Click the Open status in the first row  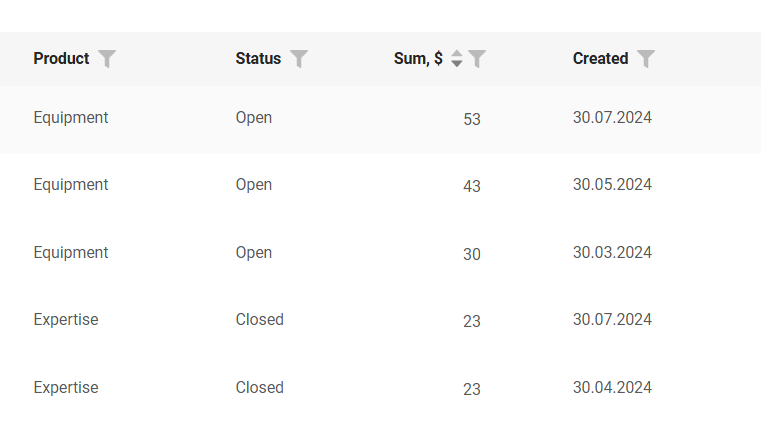coord(254,118)
